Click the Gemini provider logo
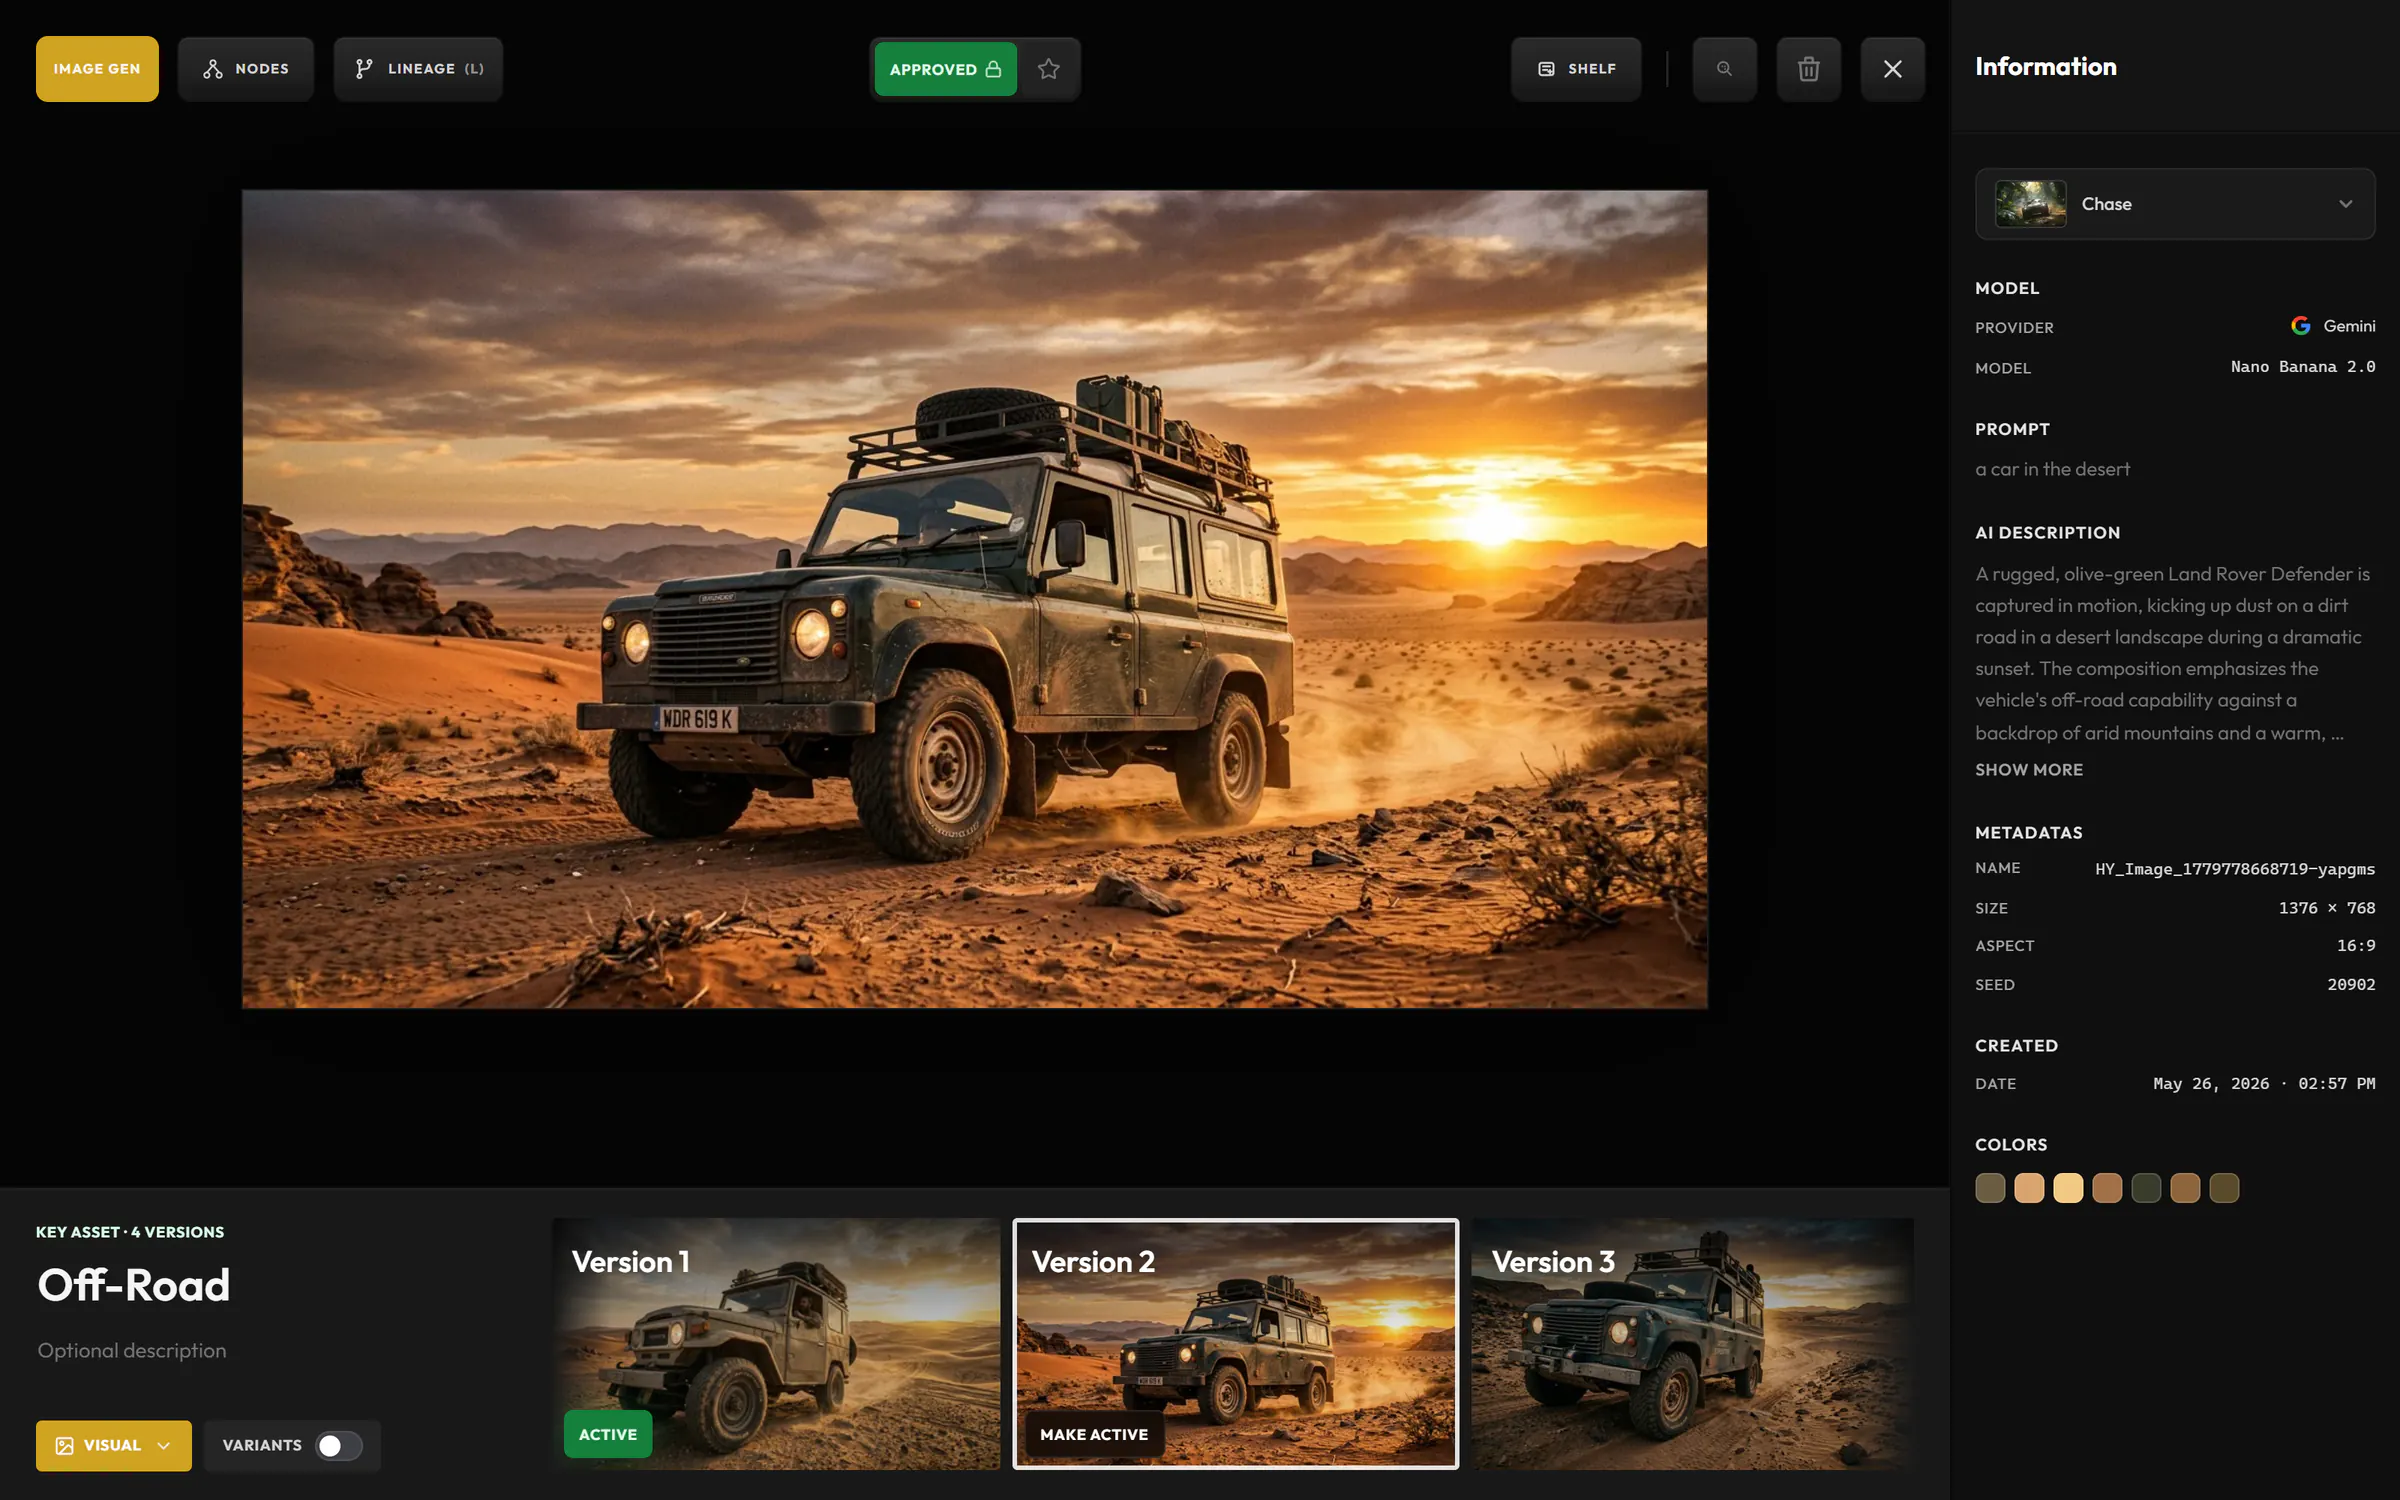 (2301, 326)
